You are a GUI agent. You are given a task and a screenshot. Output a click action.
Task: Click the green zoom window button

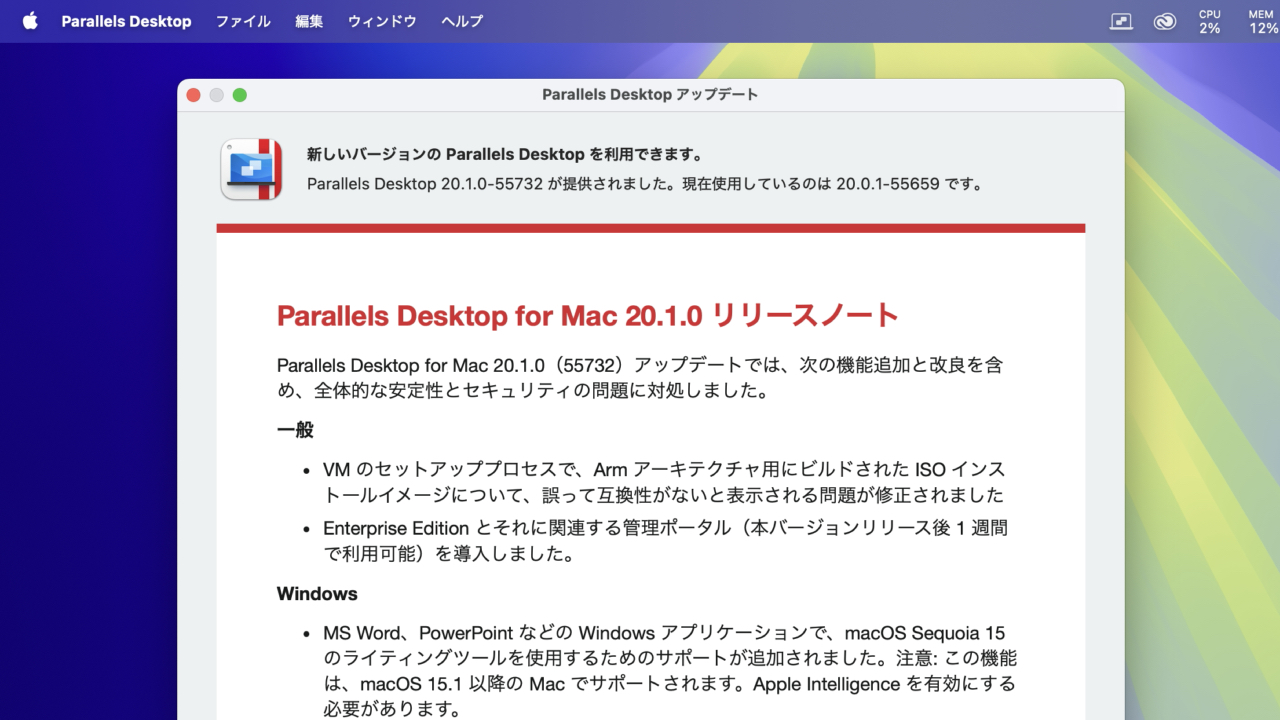[239, 95]
